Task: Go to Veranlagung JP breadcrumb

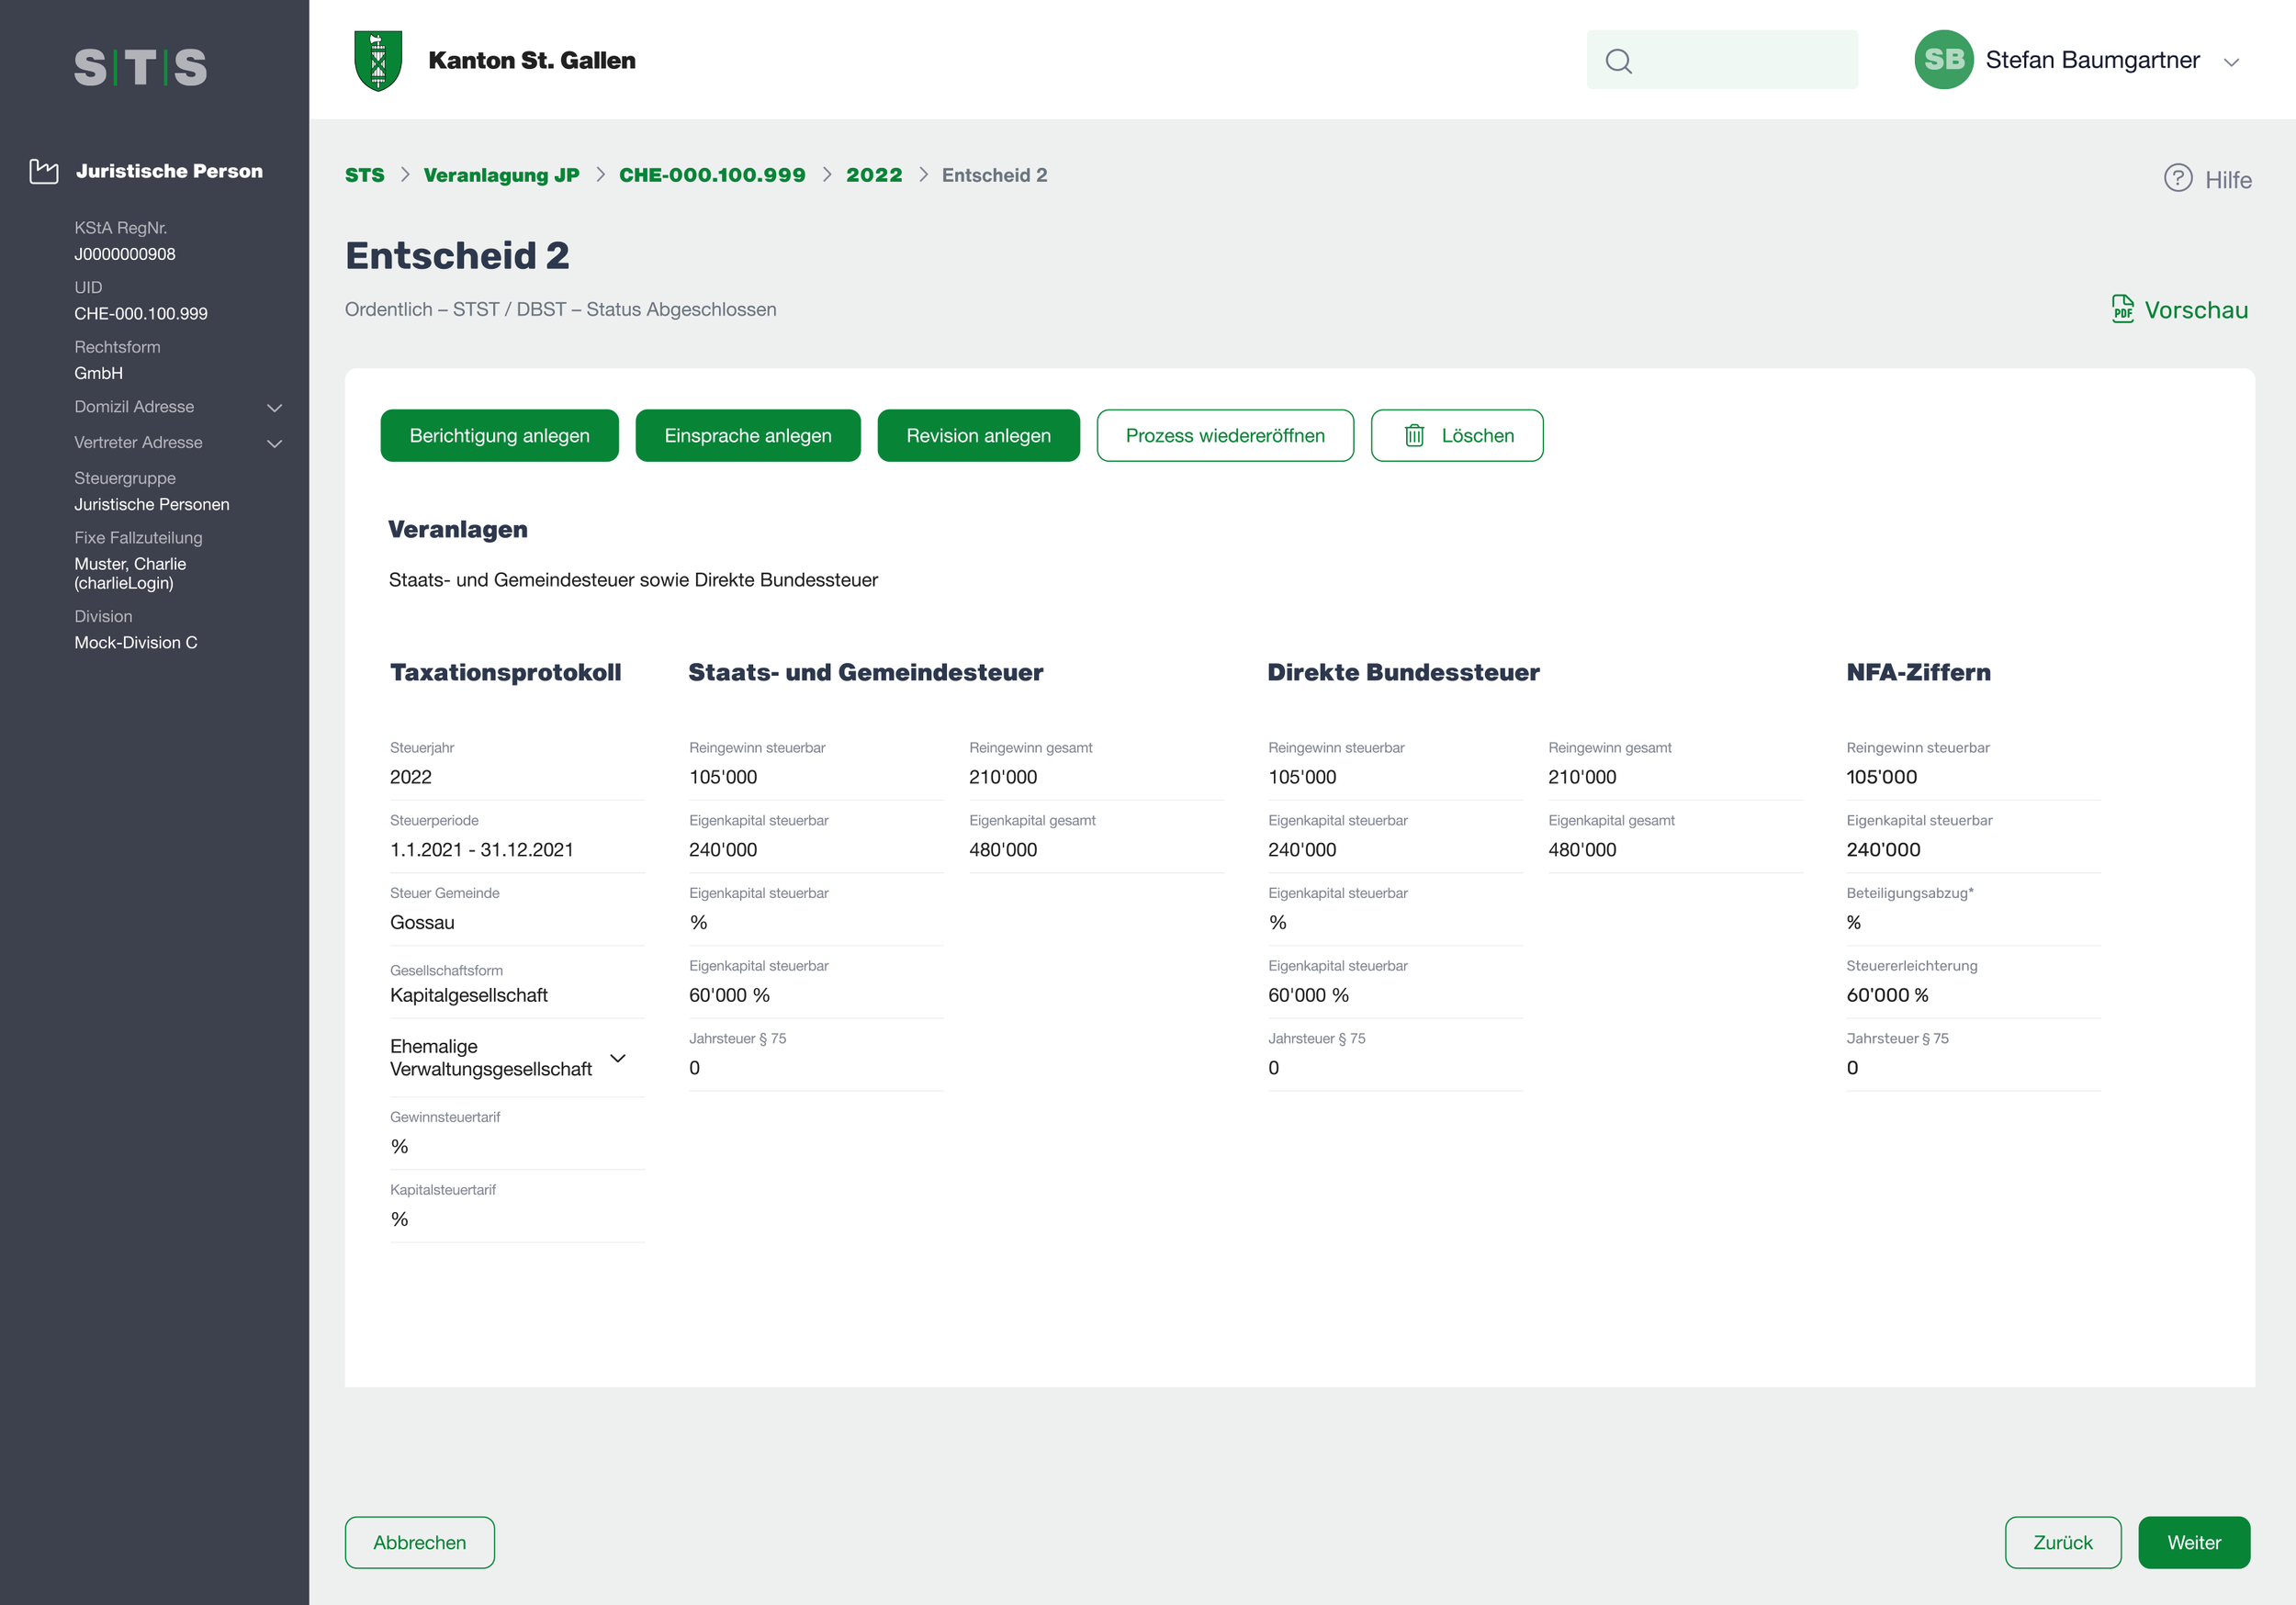Action: tap(501, 175)
